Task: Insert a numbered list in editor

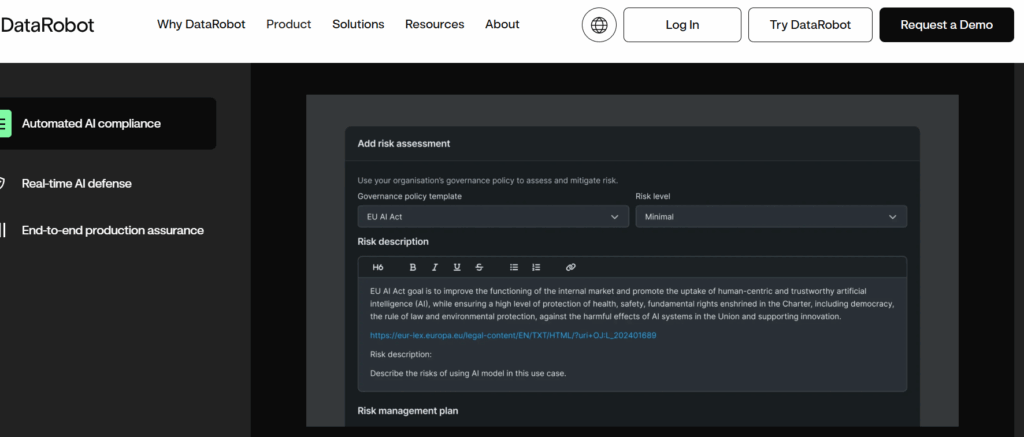Action: [536, 267]
